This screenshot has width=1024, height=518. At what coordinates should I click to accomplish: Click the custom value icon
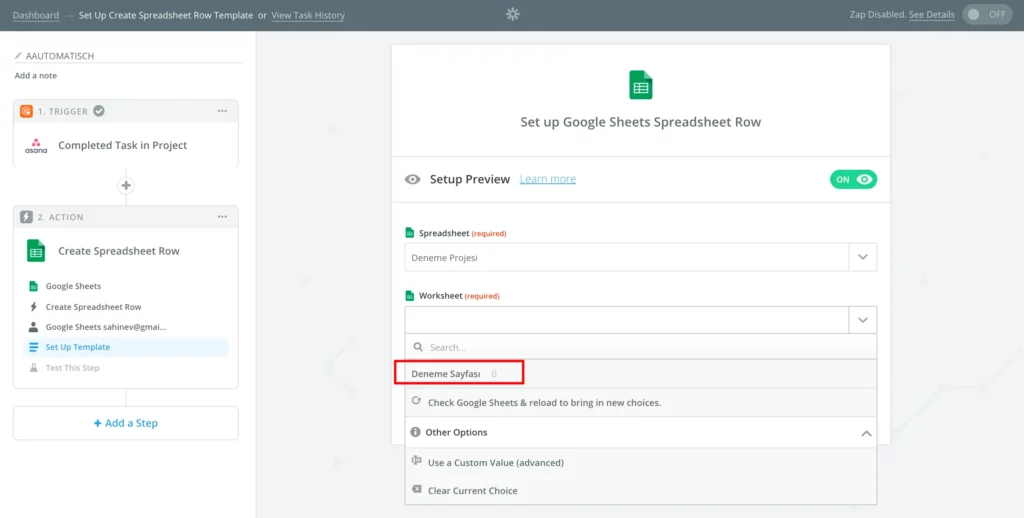(x=417, y=461)
